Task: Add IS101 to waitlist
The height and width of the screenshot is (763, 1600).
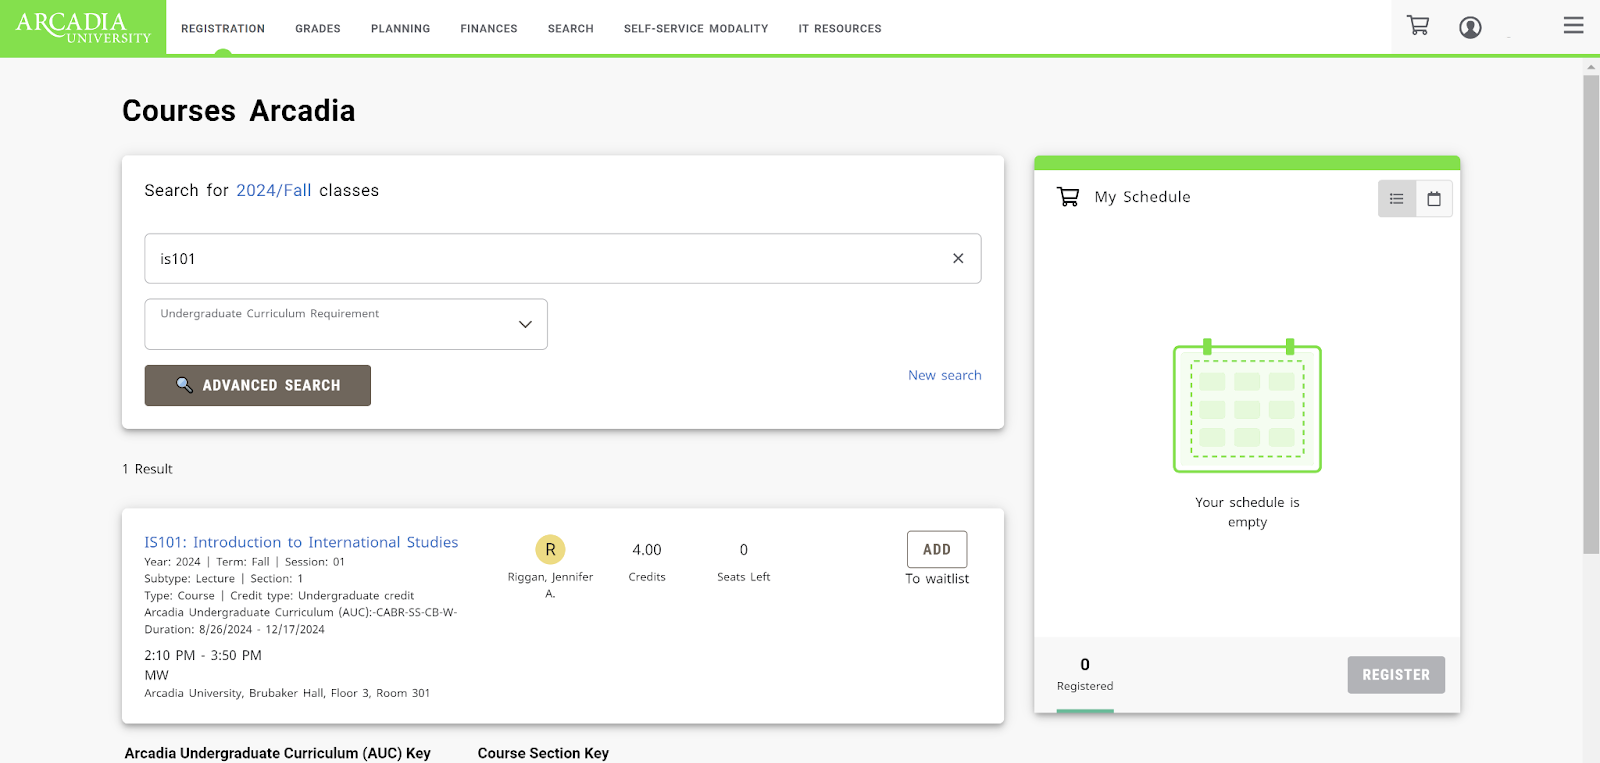Action: (x=937, y=550)
